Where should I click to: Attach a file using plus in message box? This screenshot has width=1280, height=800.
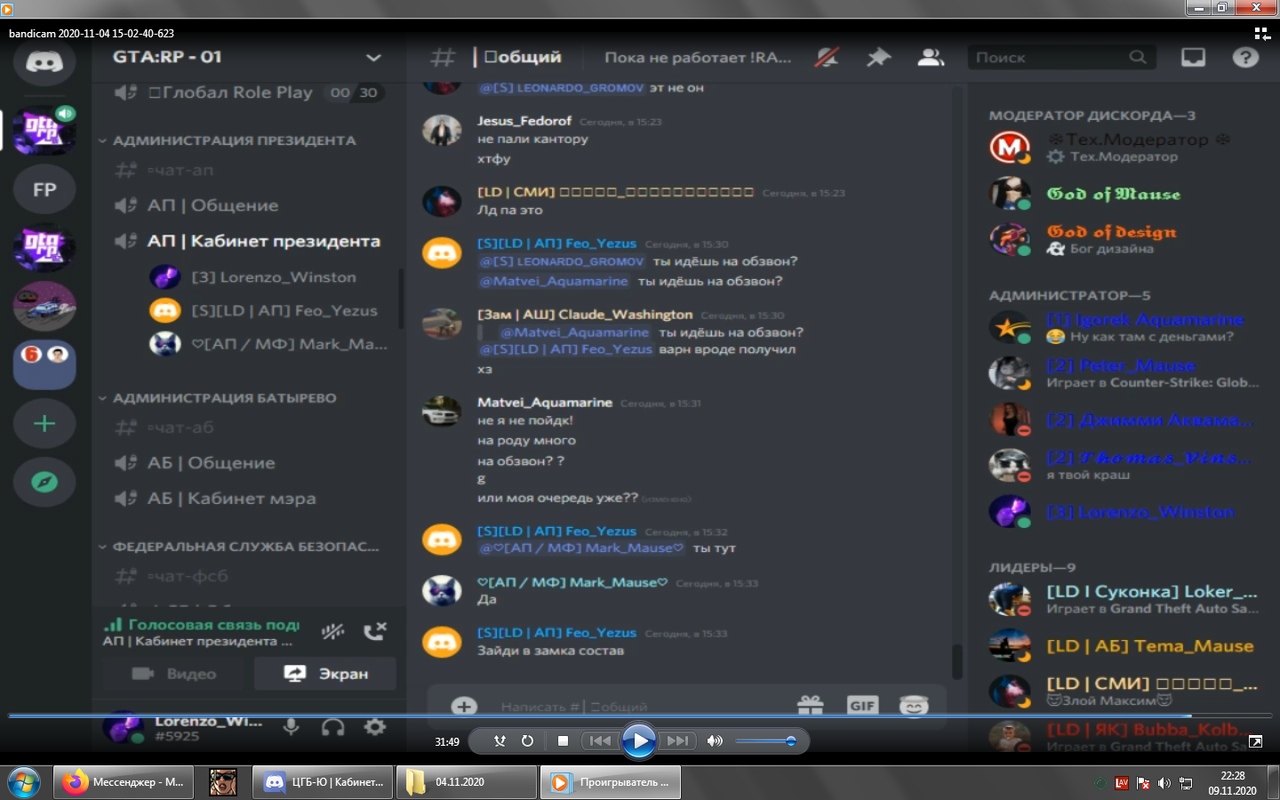coord(464,706)
